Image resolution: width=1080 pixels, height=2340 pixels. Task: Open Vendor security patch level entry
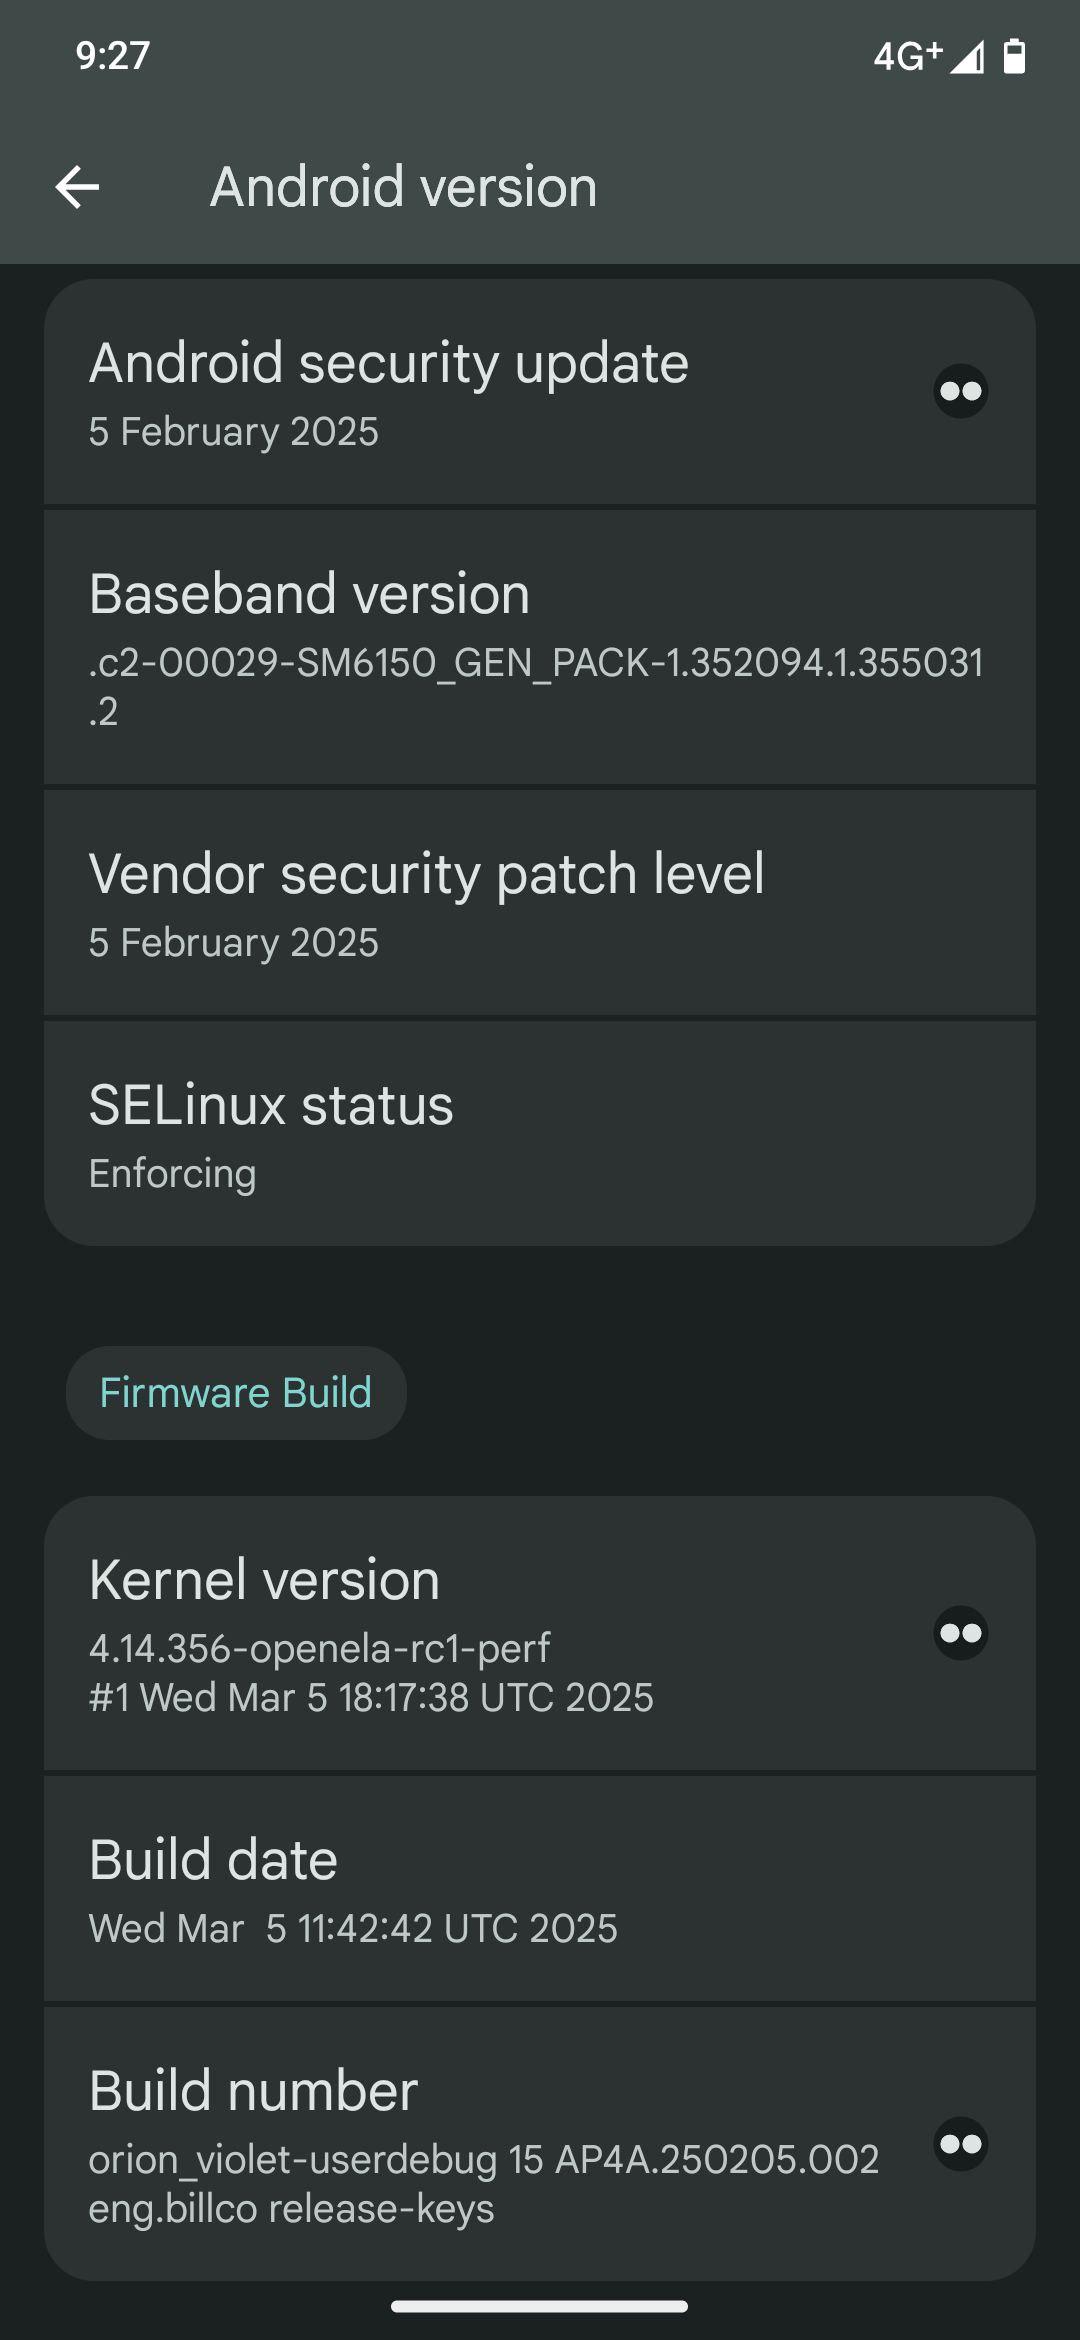(540, 904)
